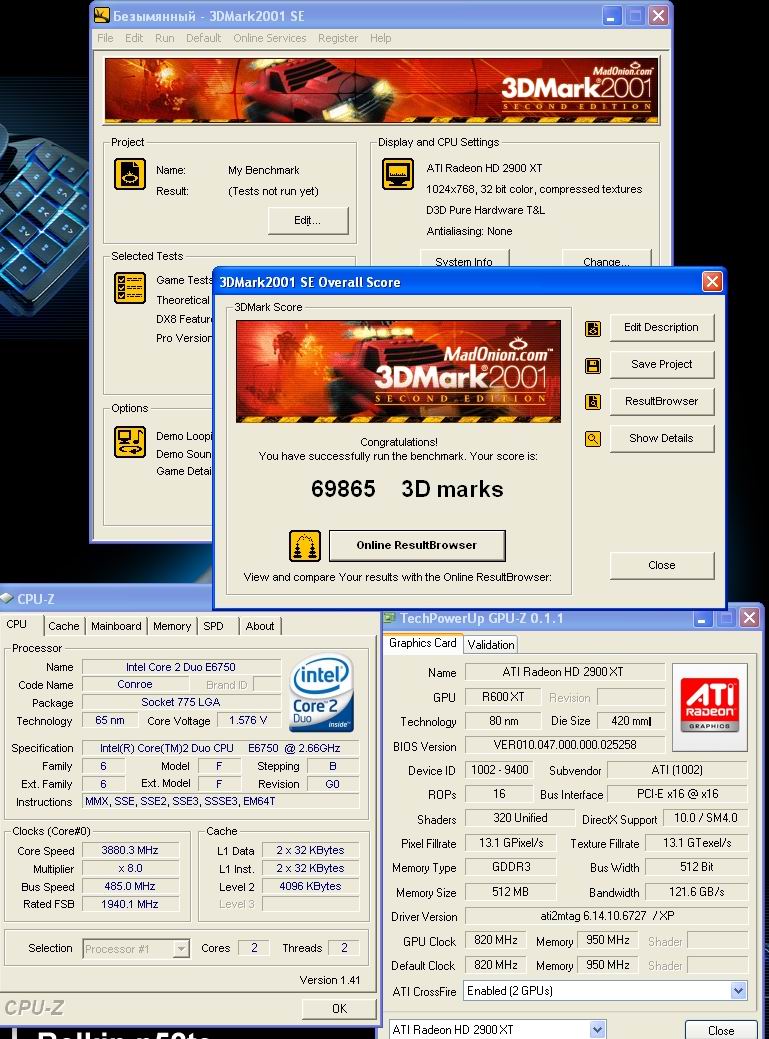Image resolution: width=769 pixels, height=1039 pixels.
Task: Click the Change... button in display settings
Action: (x=606, y=259)
